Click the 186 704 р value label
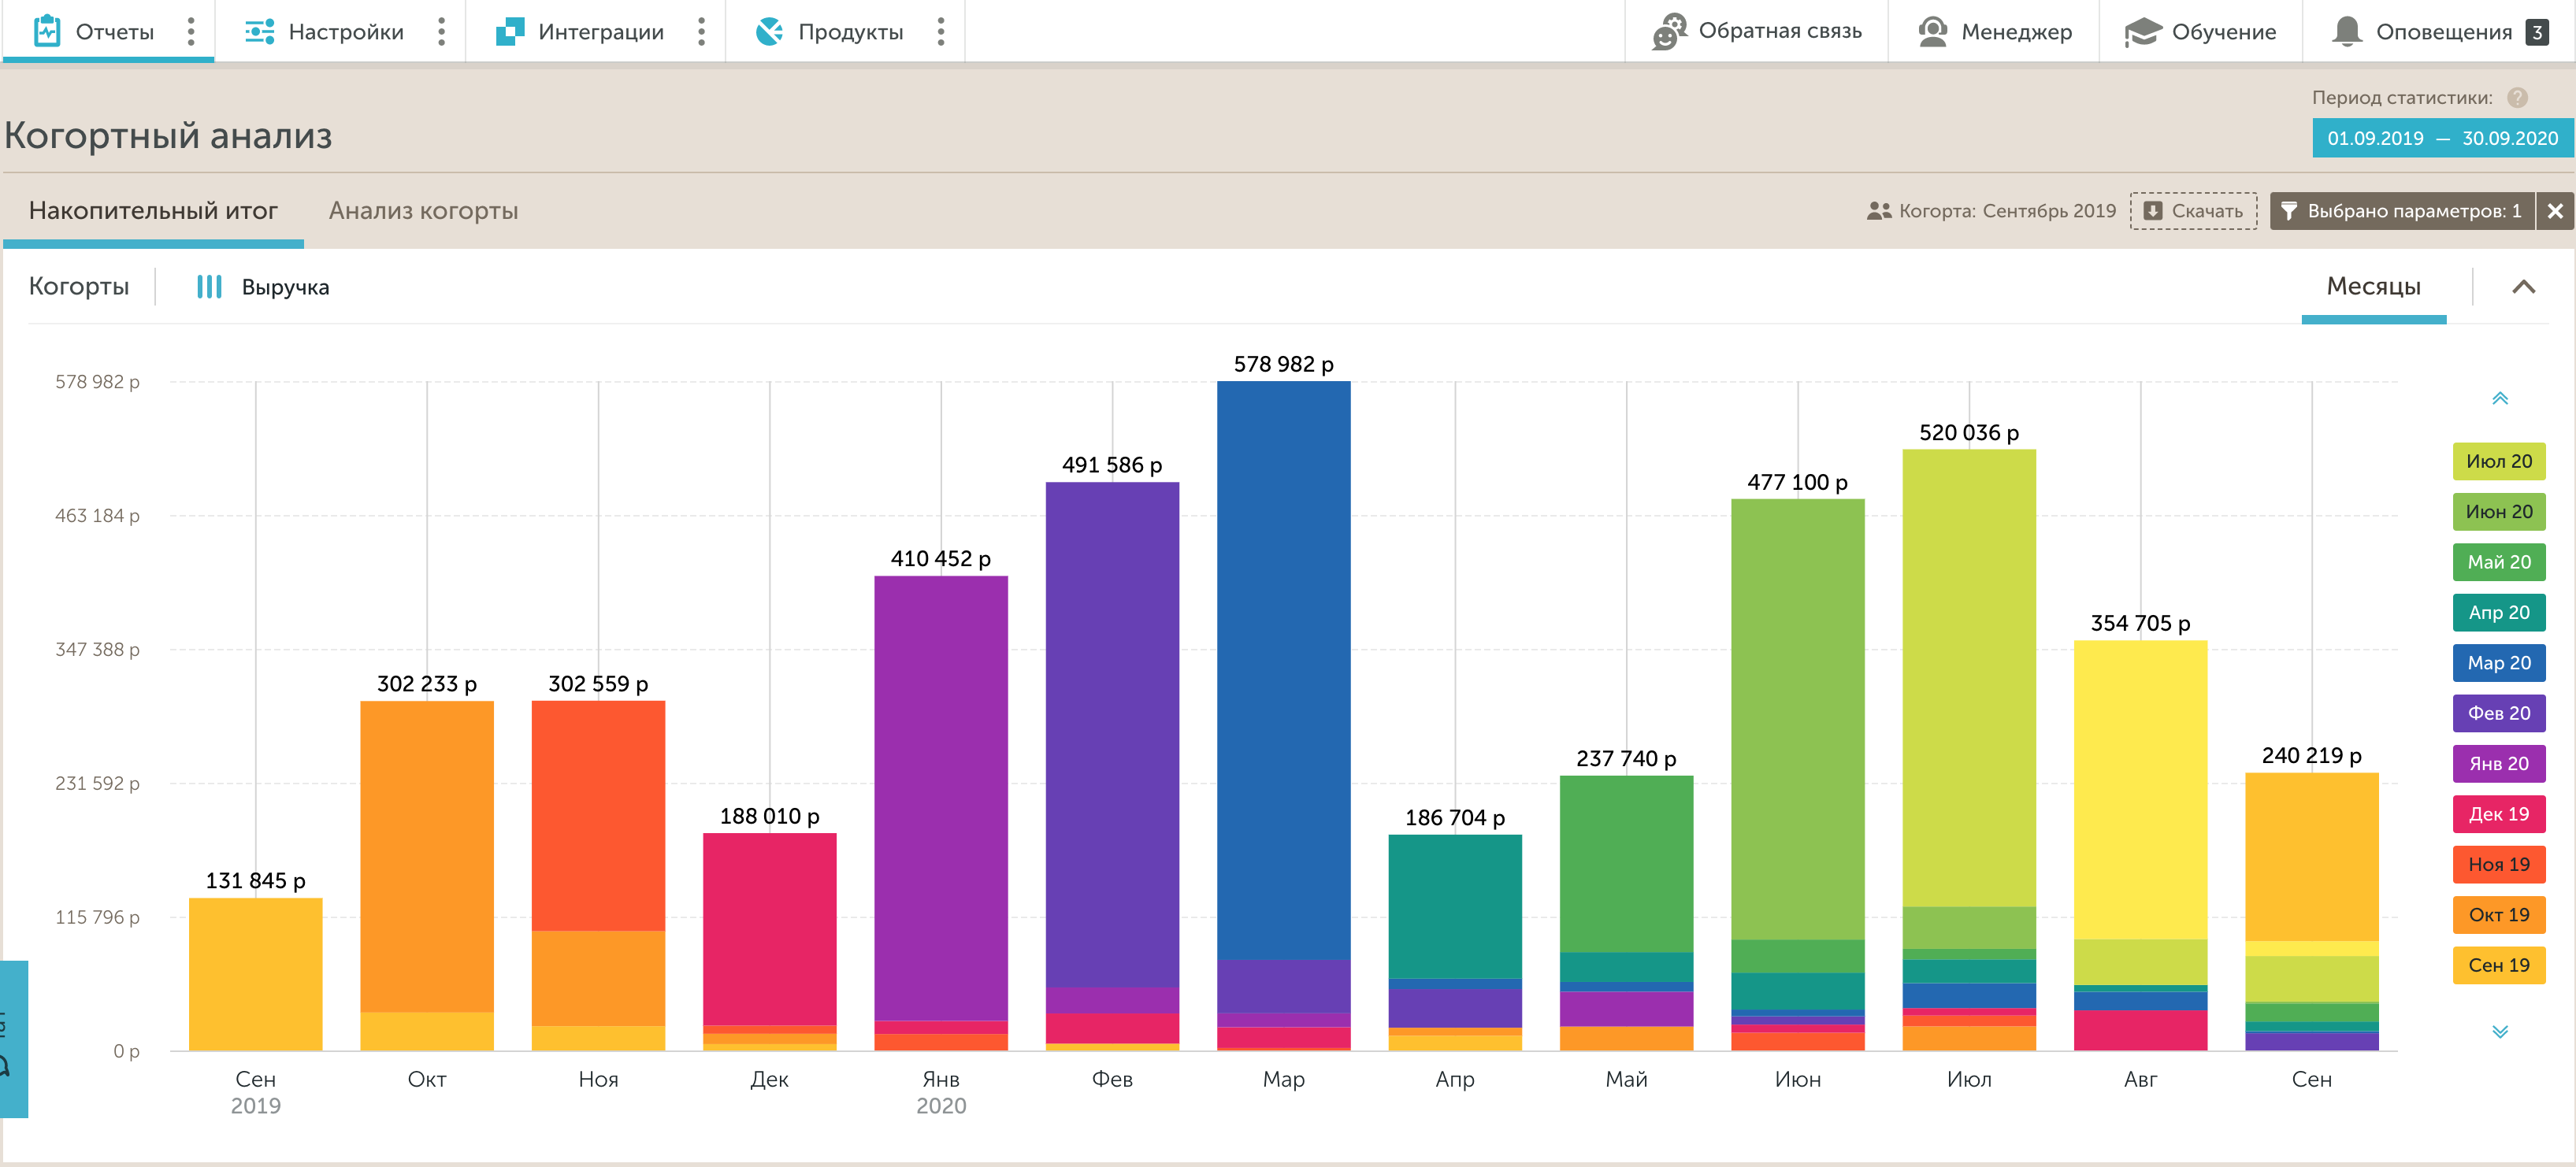 [1454, 818]
